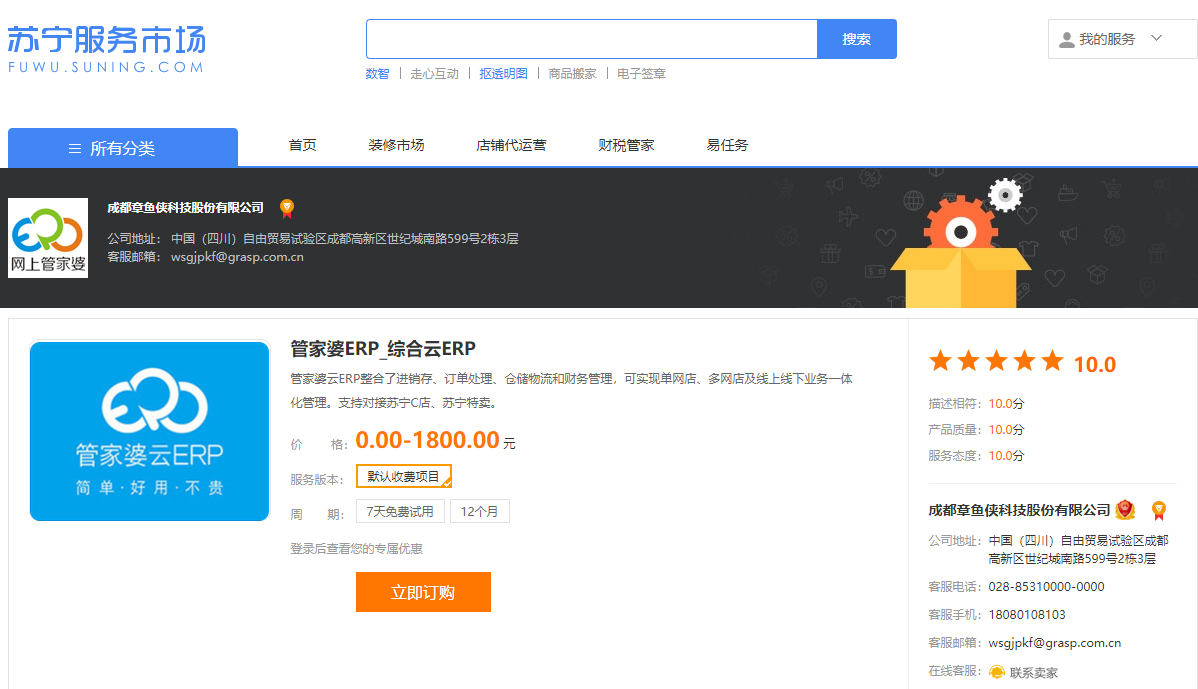Click the company name in the right sidebar
The image size is (1198, 689).
1019,510
